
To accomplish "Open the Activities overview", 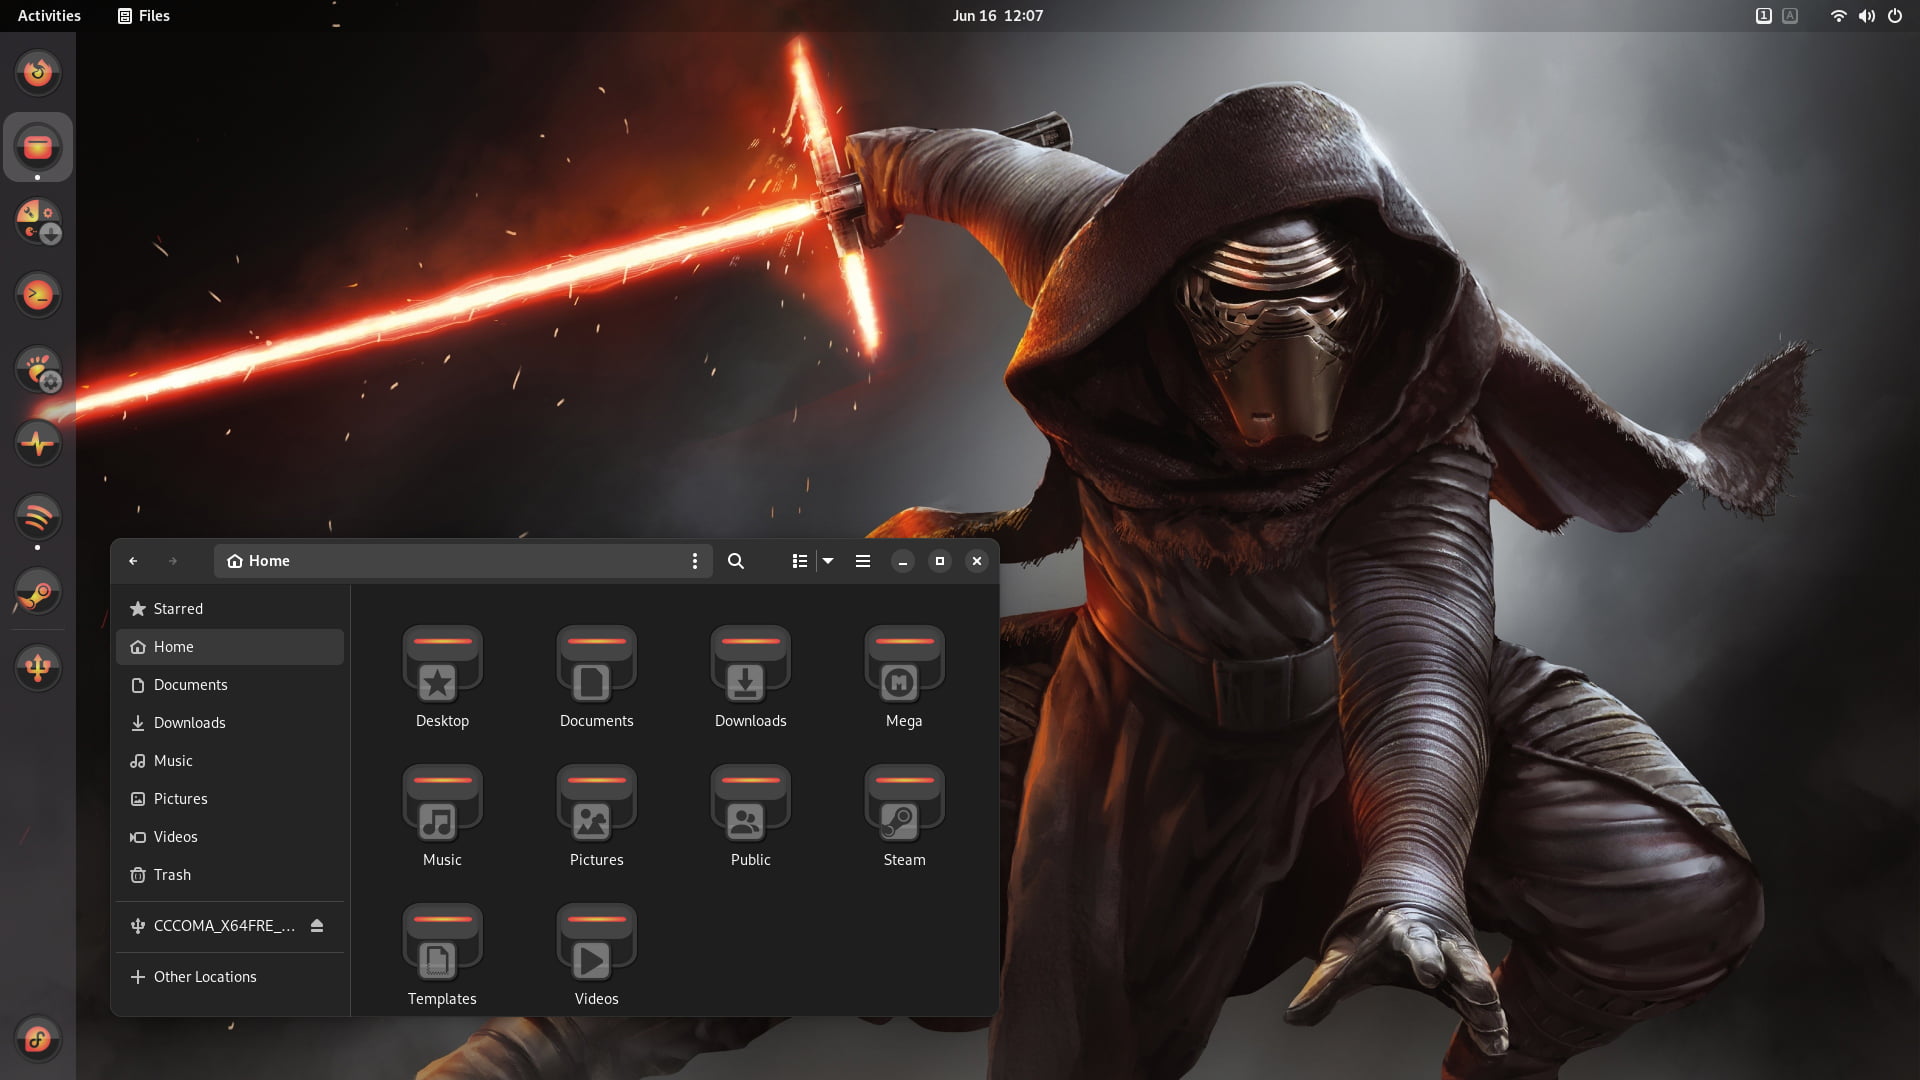I will (49, 16).
